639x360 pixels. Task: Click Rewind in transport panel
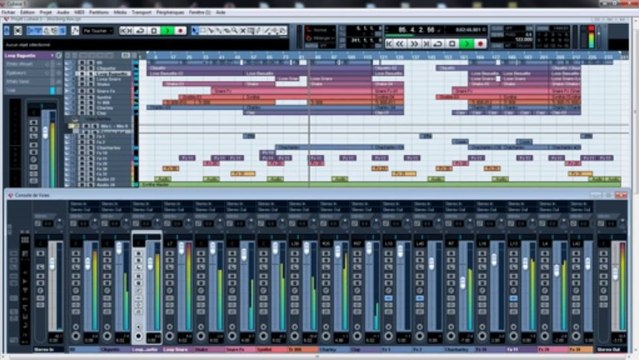[x=401, y=44]
